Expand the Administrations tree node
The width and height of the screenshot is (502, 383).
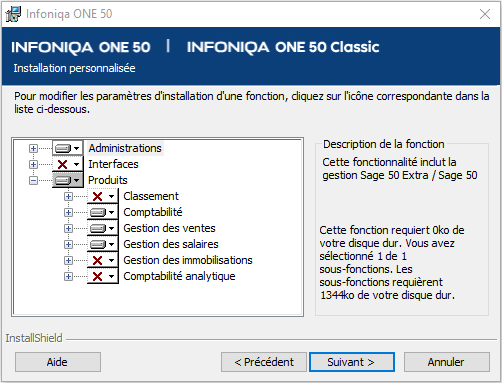point(33,148)
